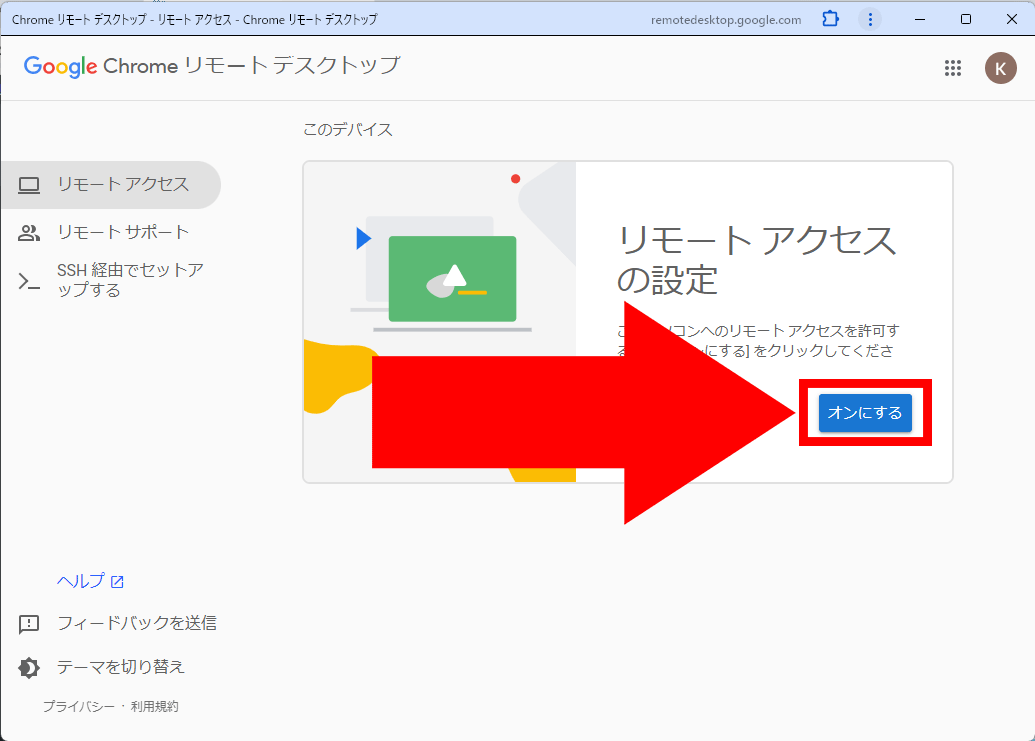Click the K profile avatar

coord(1000,68)
